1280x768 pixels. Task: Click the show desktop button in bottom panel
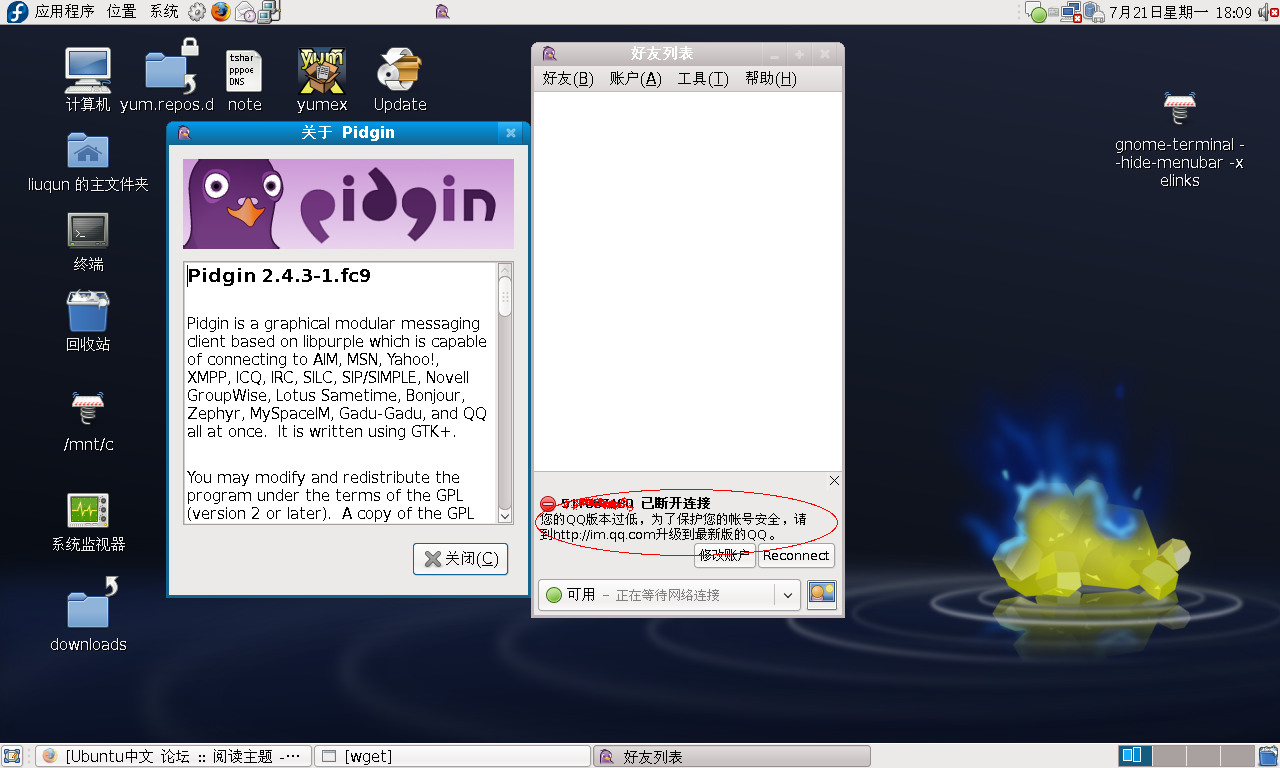click(12, 756)
